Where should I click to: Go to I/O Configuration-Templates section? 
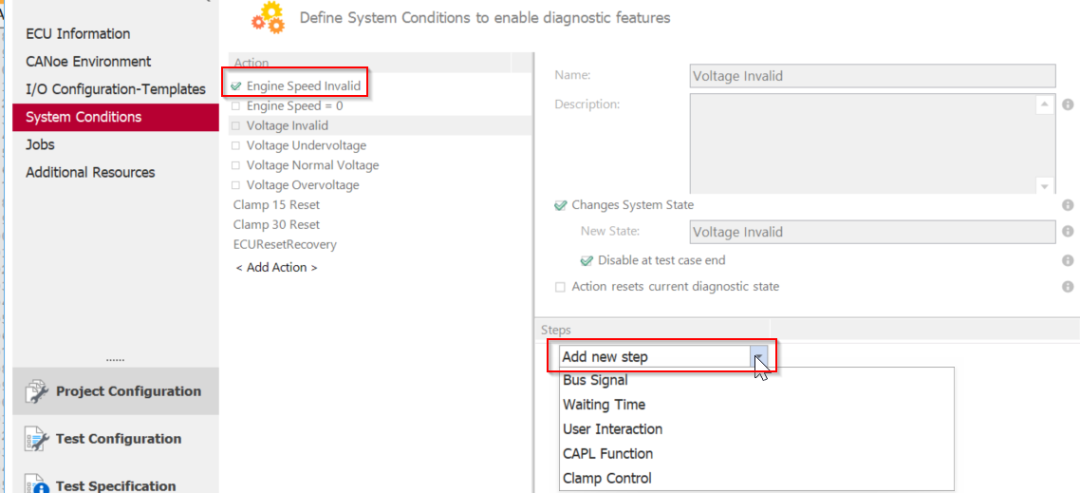tap(115, 89)
